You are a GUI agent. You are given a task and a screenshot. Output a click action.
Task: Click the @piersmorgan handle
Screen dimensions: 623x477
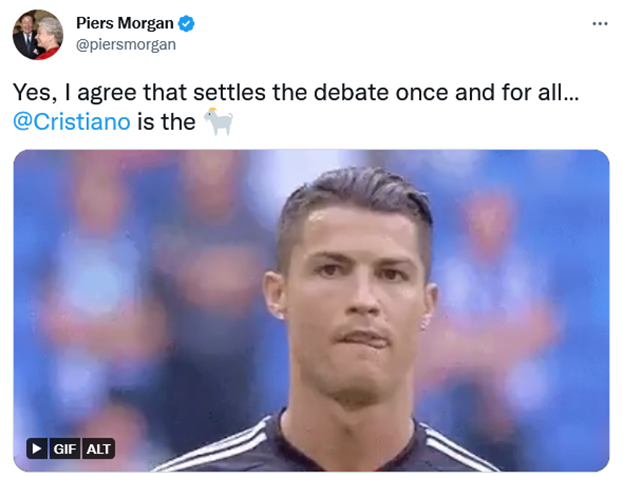coord(126,44)
